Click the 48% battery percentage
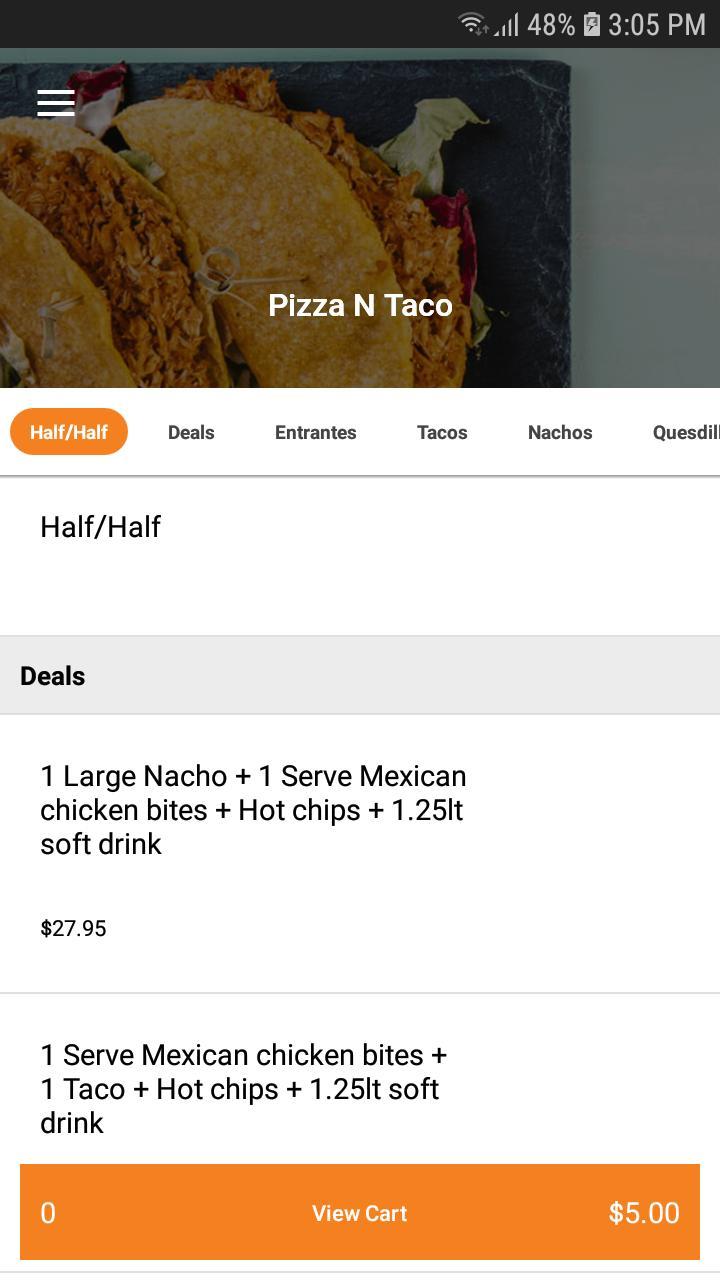720x1280 pixels. pyautogui.click(x=550, y=22)
